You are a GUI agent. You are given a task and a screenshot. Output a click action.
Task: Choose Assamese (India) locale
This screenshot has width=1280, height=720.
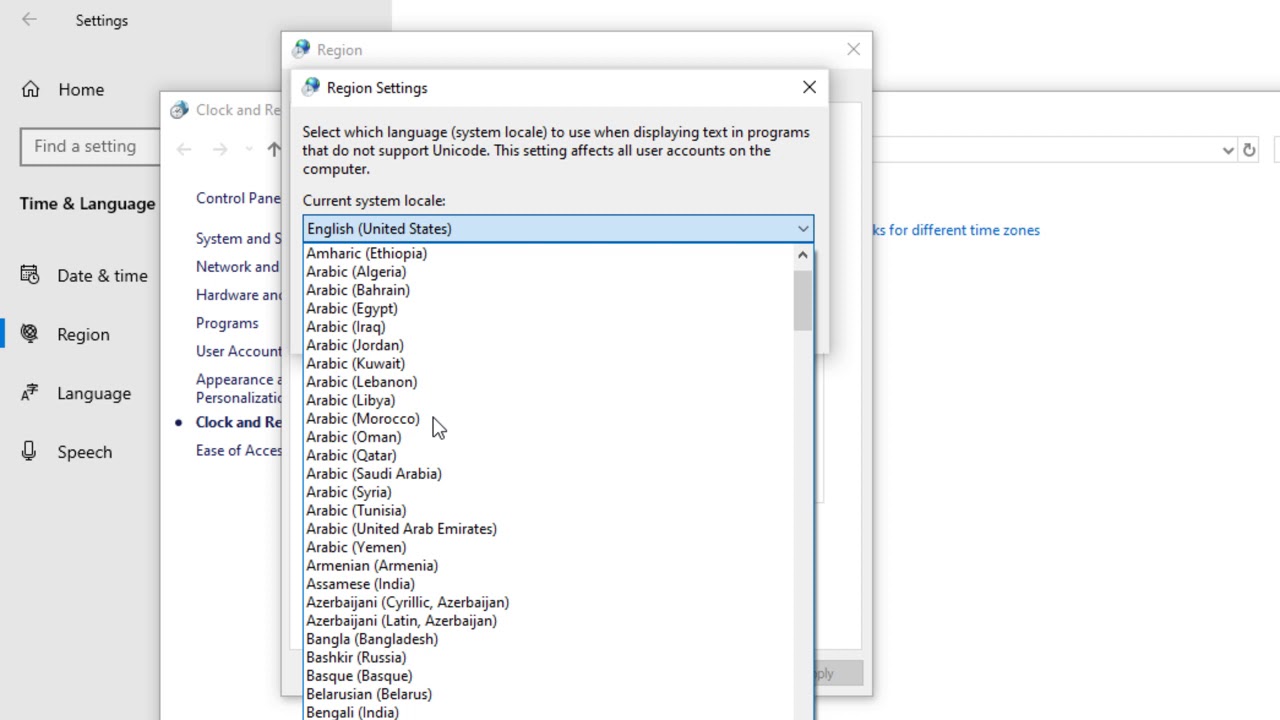pyautogui.click(x=548, y=584)
